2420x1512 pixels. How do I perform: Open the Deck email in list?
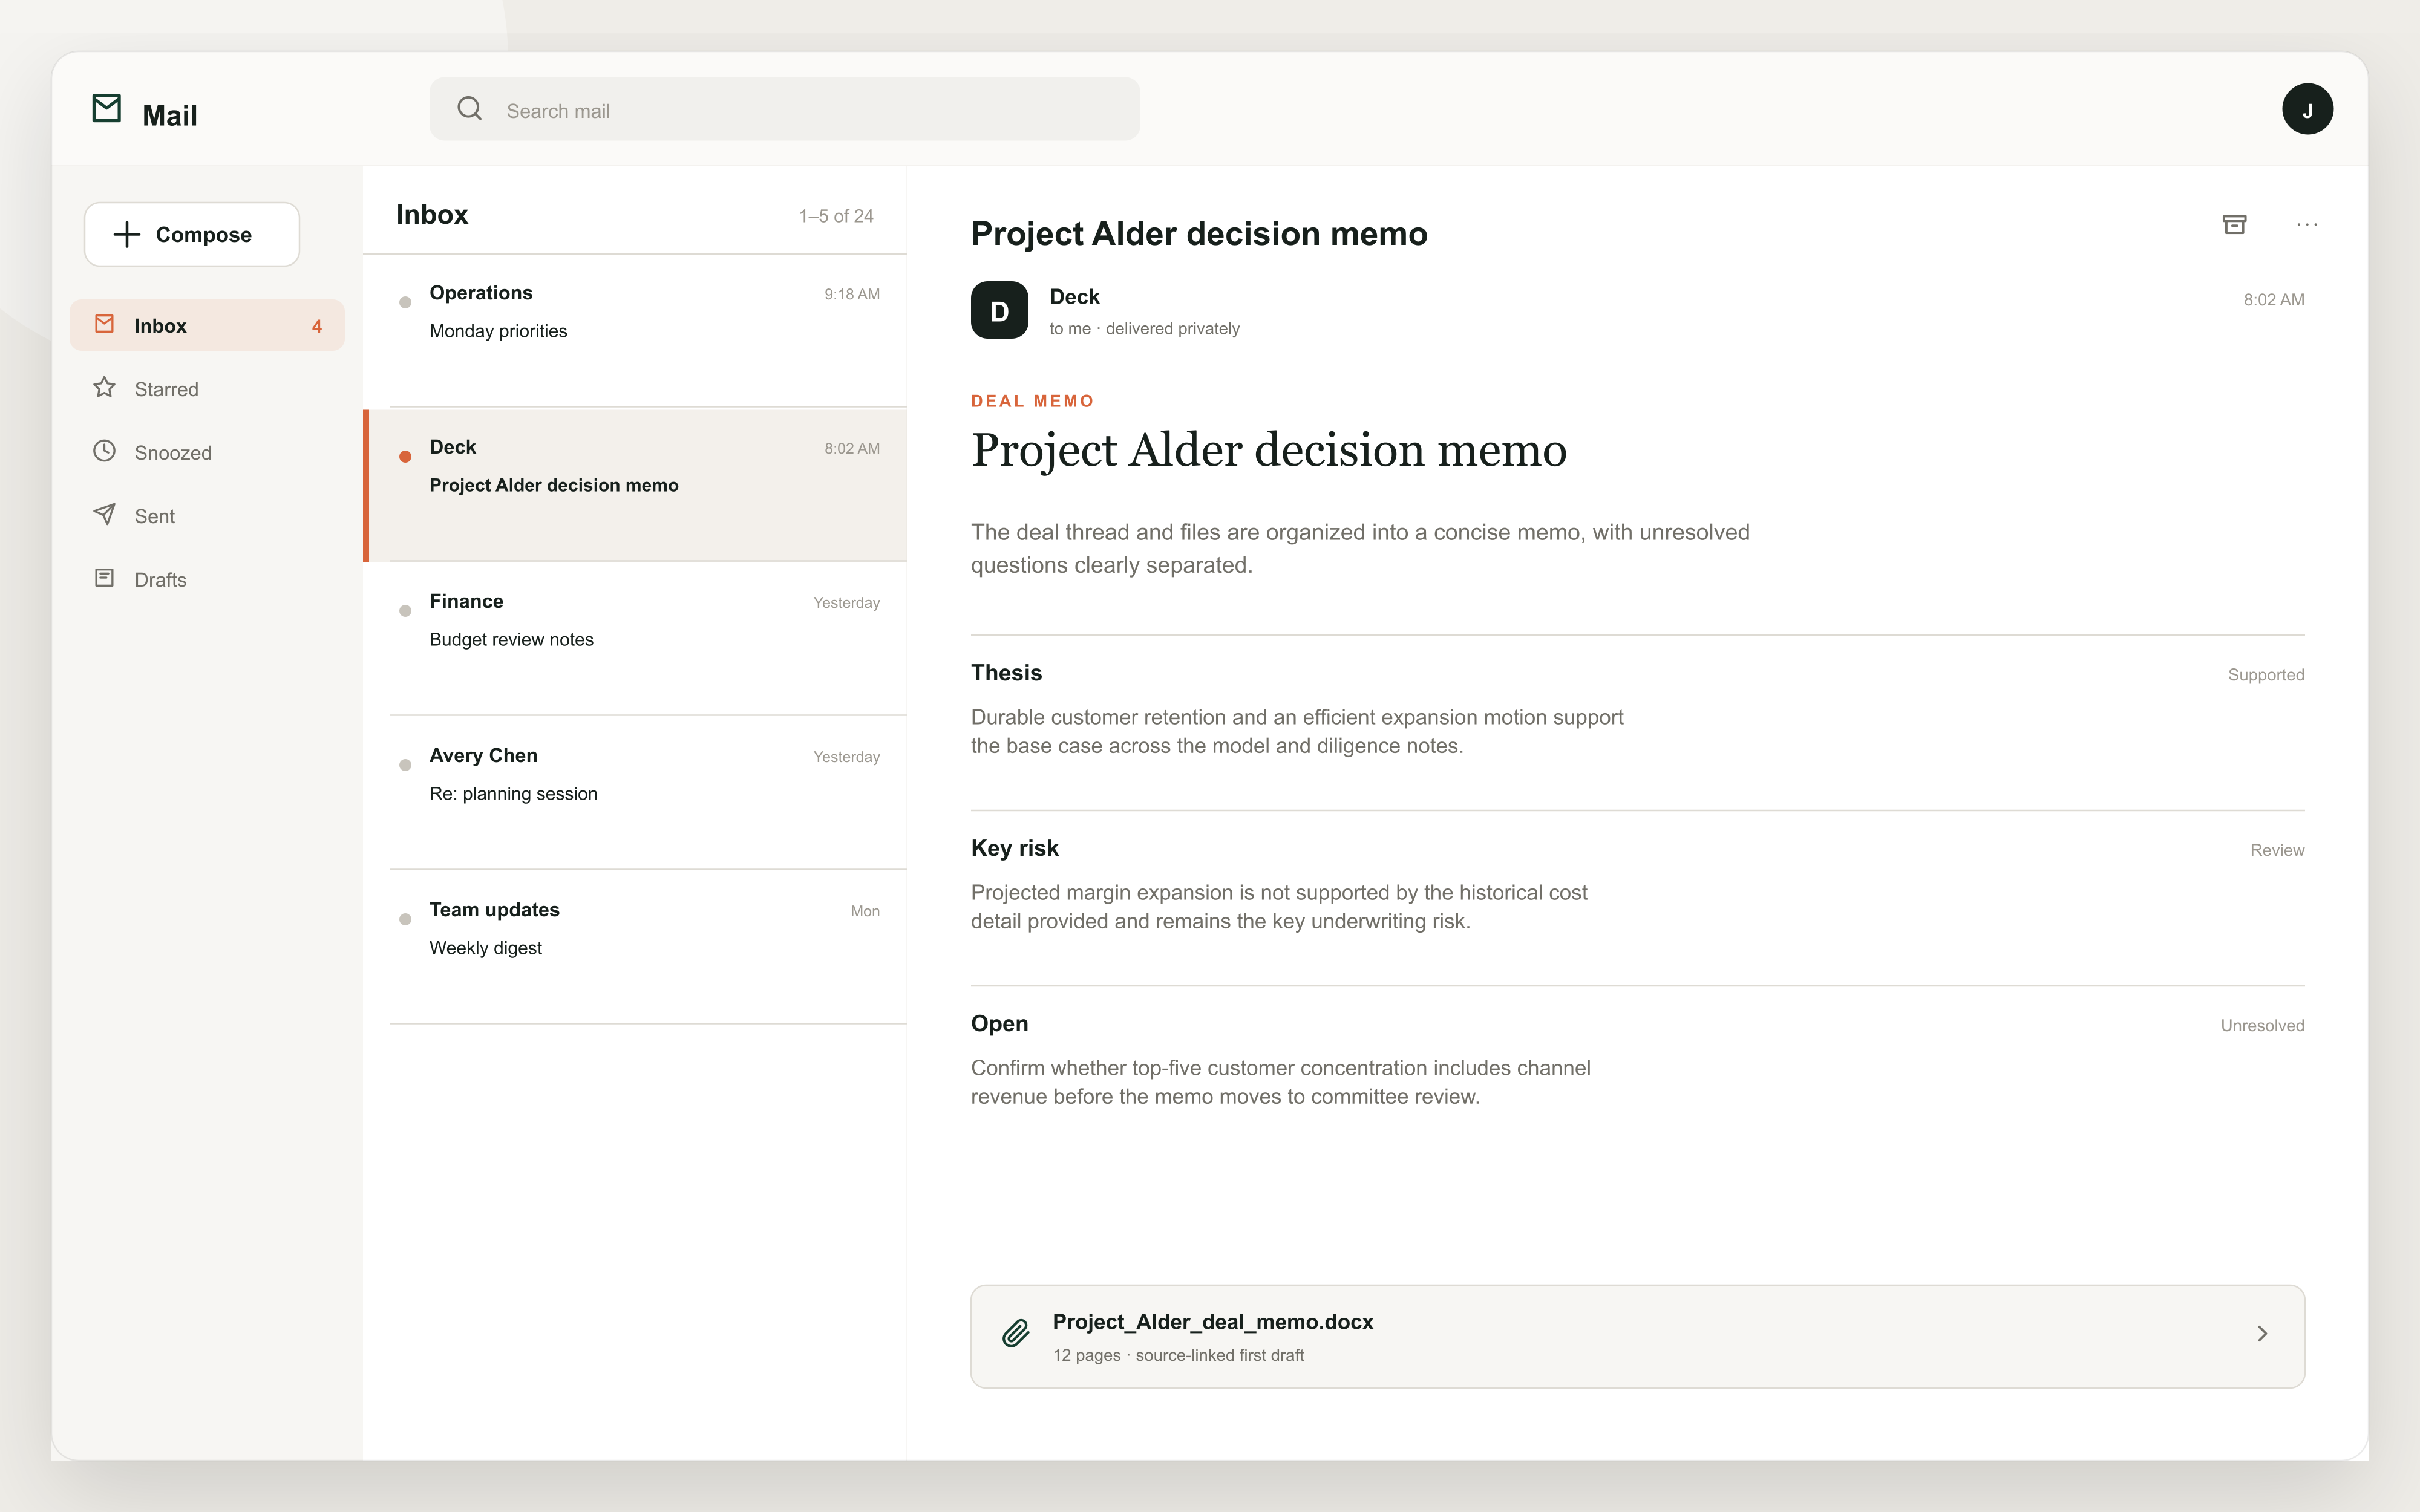click(635, 485)
